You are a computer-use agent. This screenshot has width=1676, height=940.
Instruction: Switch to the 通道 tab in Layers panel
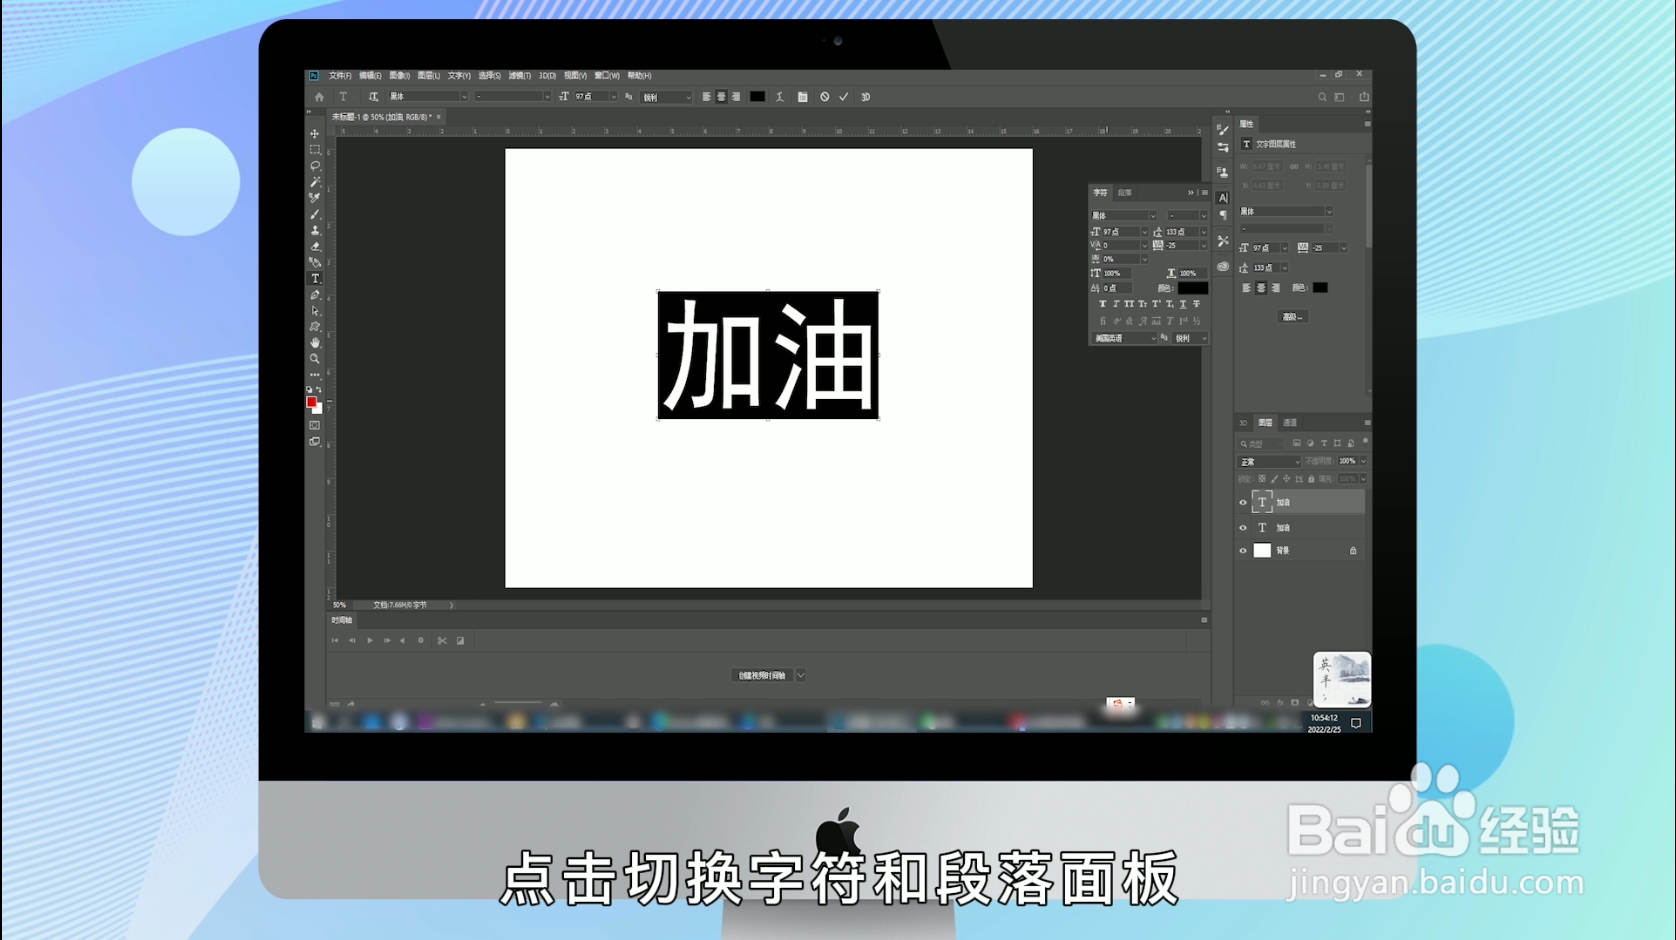point(1290,423)
